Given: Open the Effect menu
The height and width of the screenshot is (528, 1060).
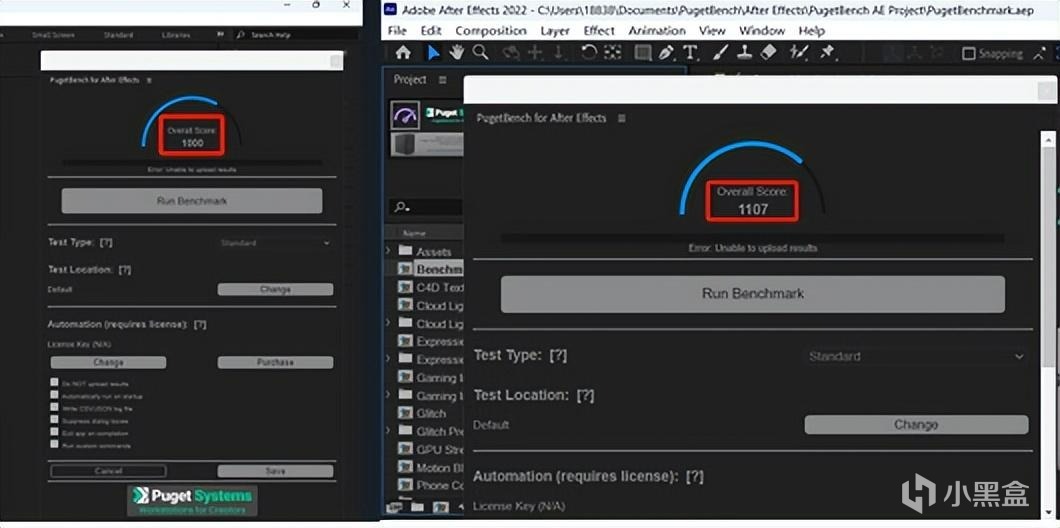Looking at the screenshot, I should [599, 30].
